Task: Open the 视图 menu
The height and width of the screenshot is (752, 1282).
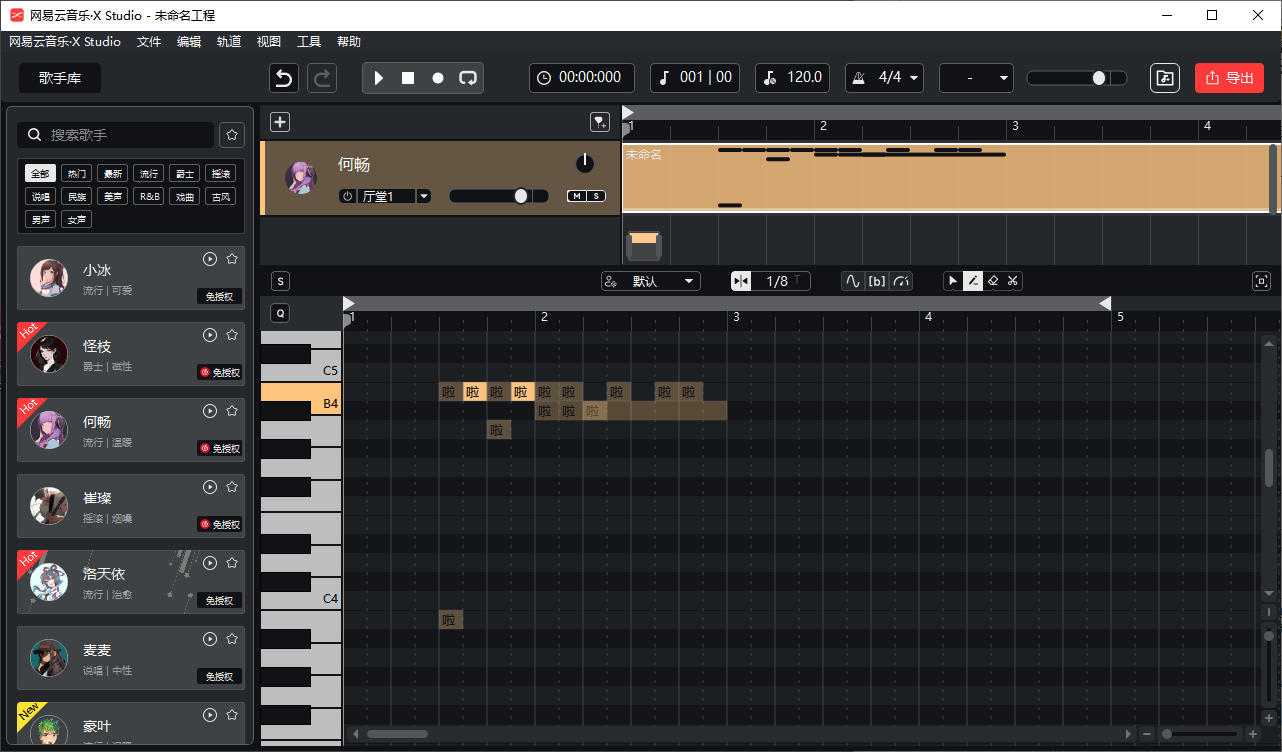Action: point(269,42)
